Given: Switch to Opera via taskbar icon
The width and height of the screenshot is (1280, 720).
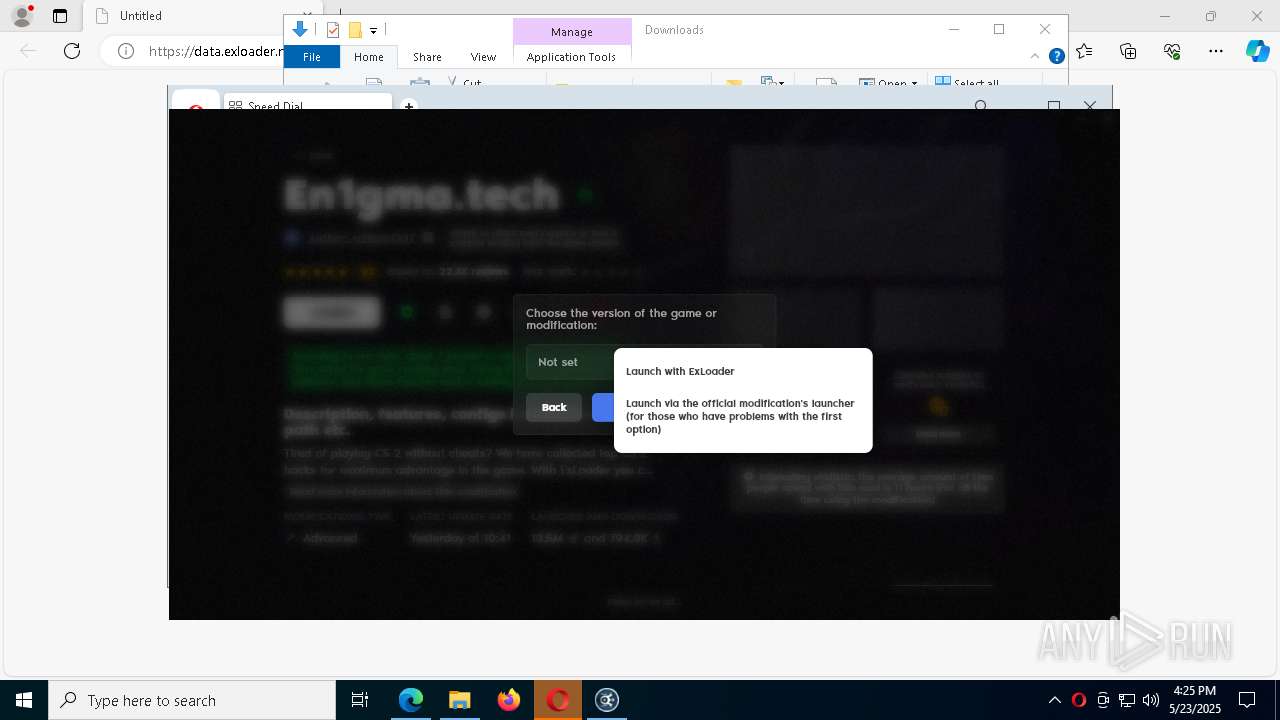Looking at the screenshot, I should (x=557, y=700).
